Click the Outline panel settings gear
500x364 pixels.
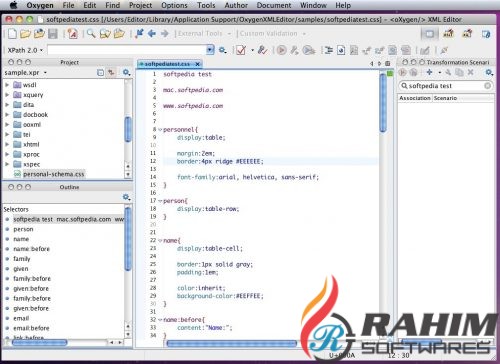click(126, 197)
